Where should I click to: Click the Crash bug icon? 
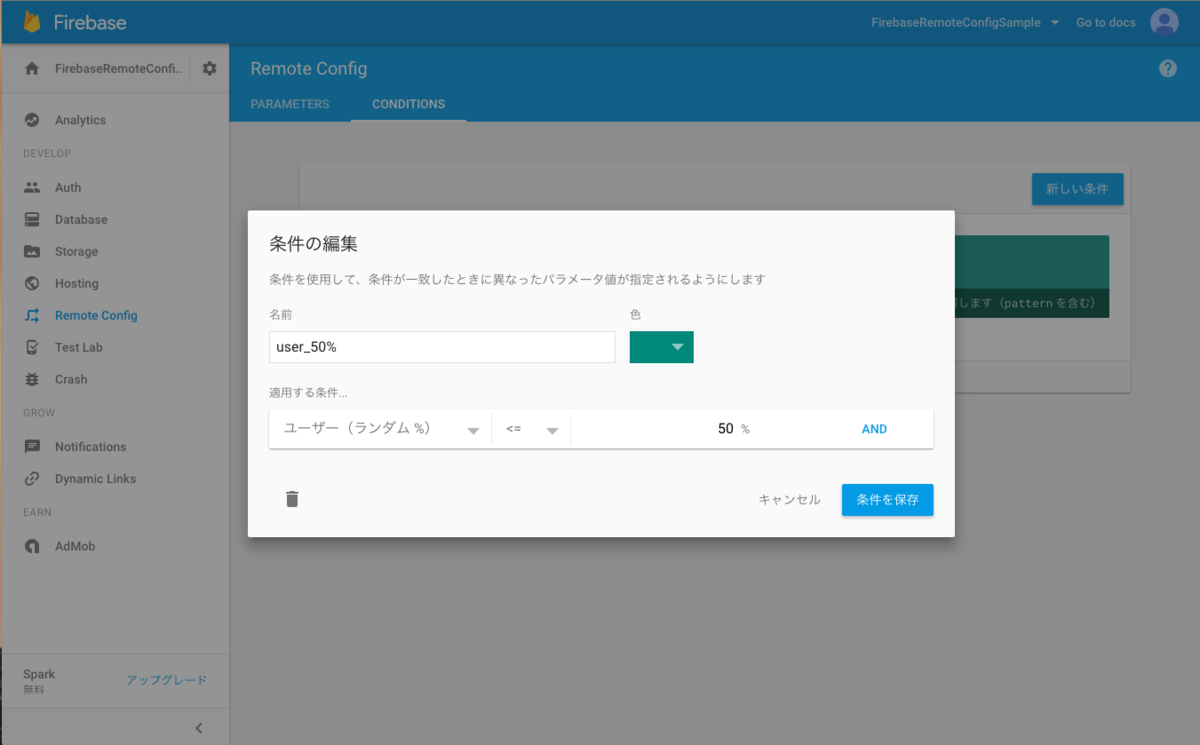coord(32,379)
